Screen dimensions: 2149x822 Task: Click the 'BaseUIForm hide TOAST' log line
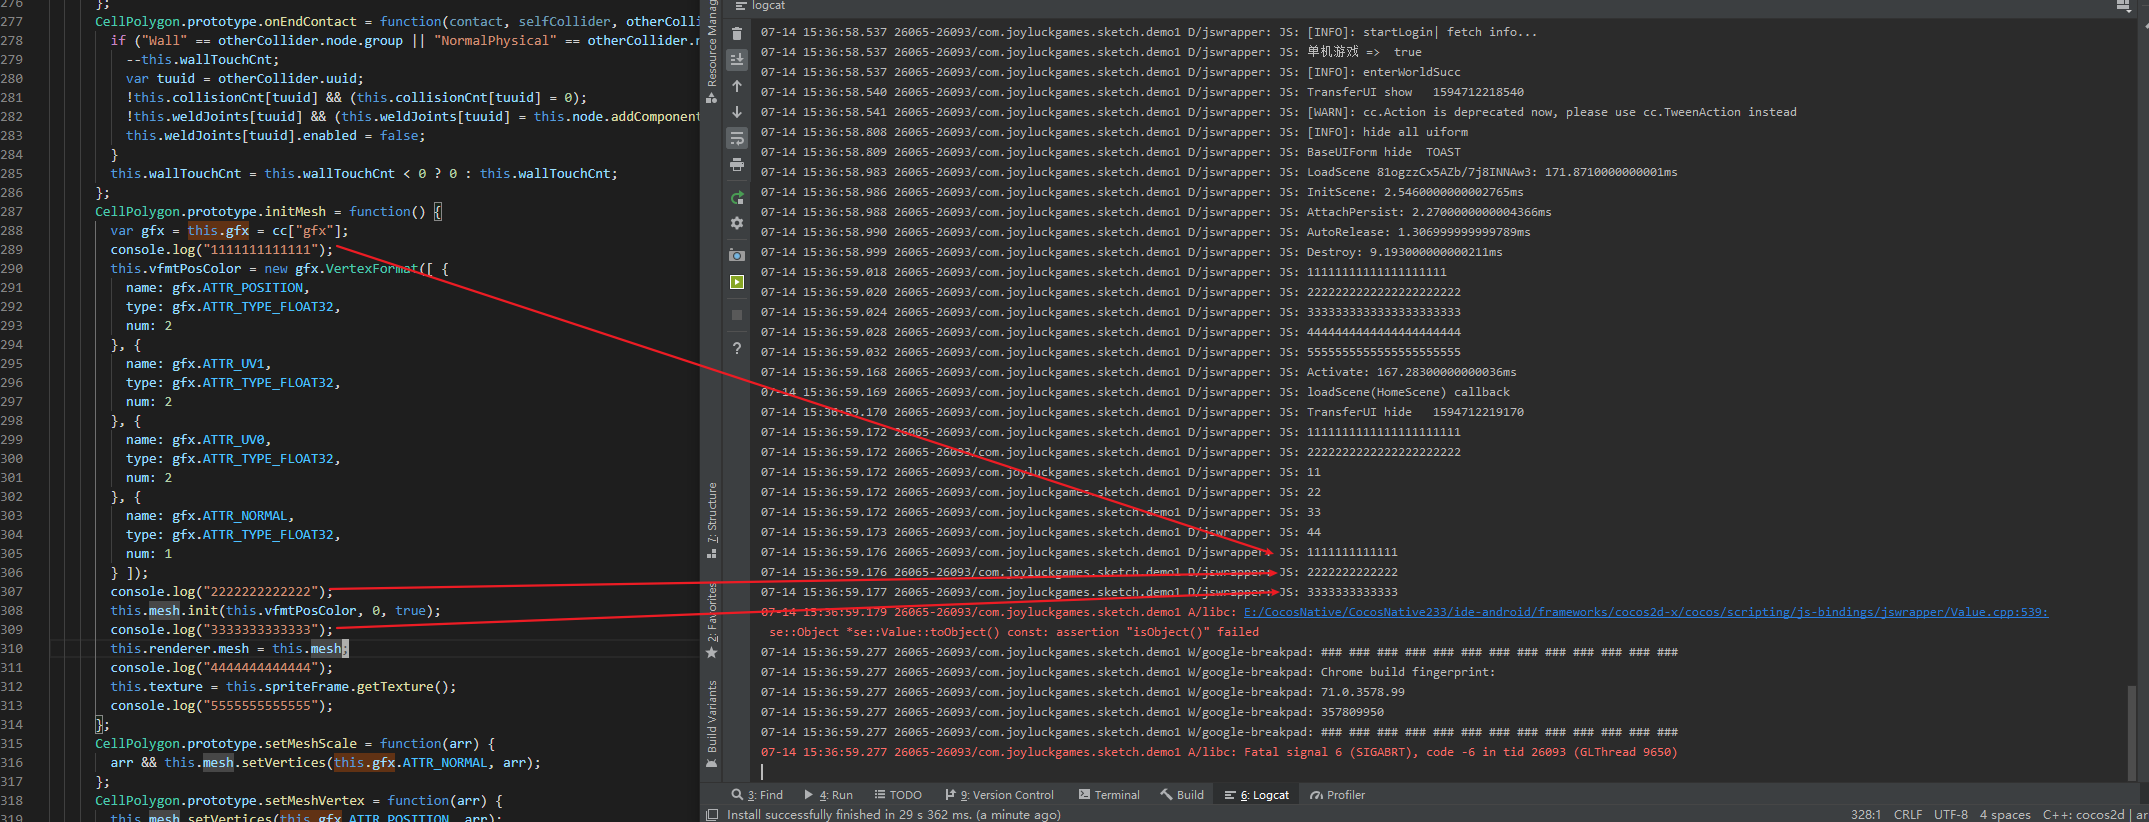[1110, 152]
